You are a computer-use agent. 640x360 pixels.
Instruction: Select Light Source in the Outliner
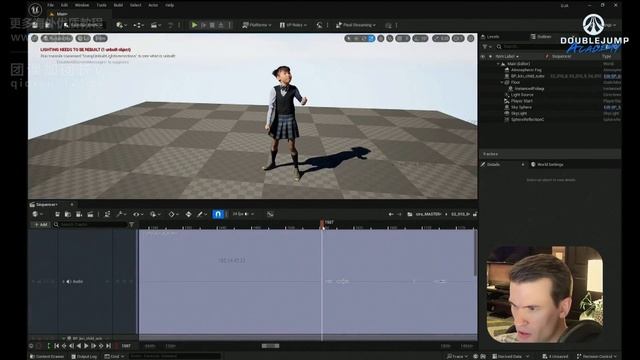click(x=522, y=95)
